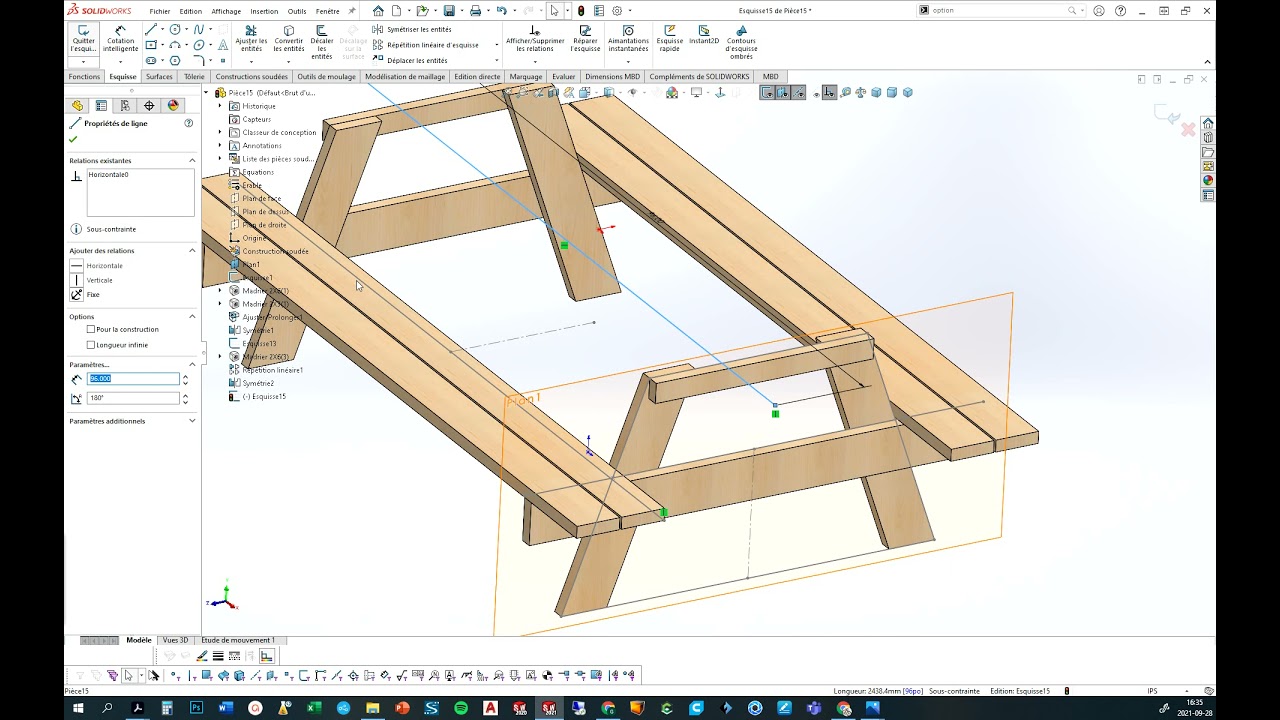1280x720 pixels.
Task: Click the Décaler les entités tool
Action: 322,42
